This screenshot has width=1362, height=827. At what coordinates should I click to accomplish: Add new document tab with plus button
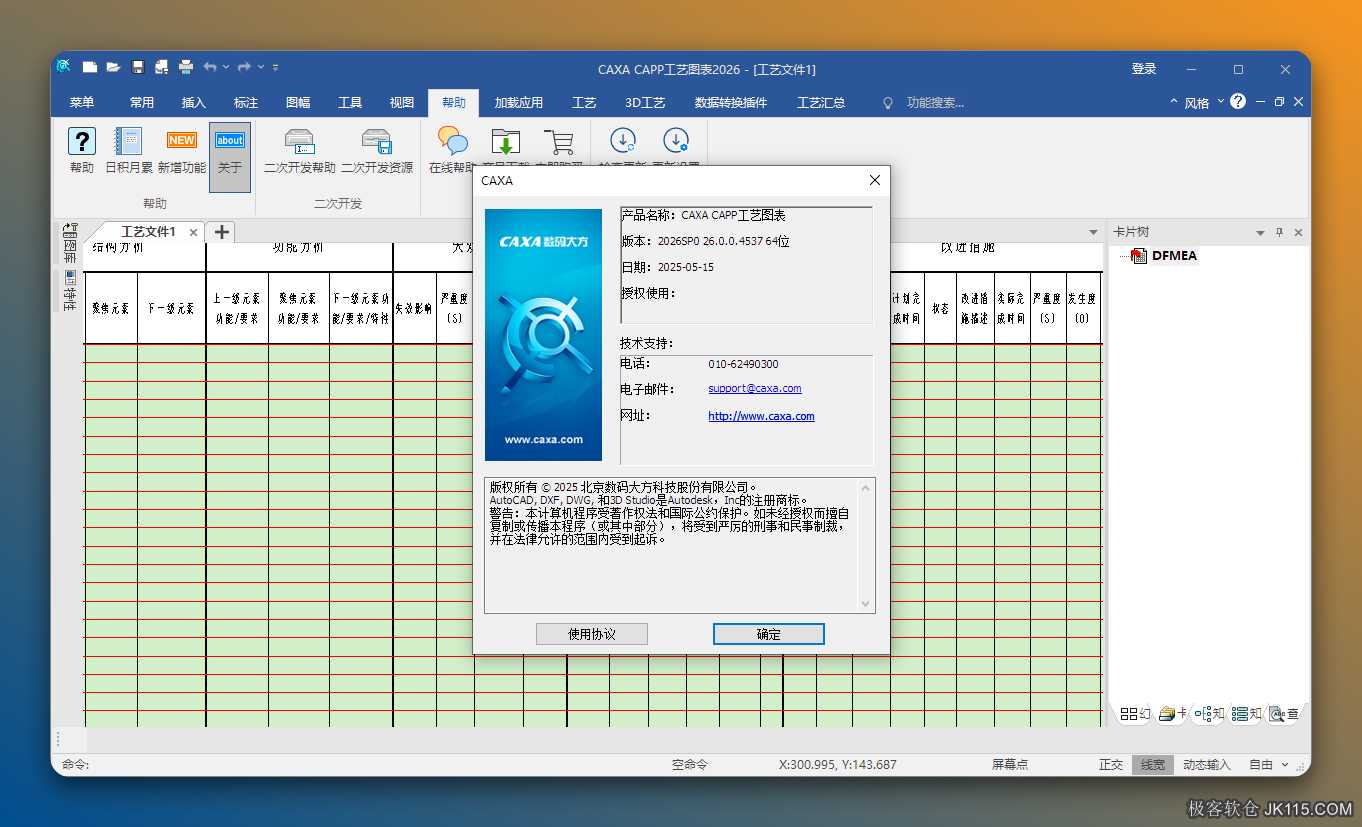tap(222, 232)
